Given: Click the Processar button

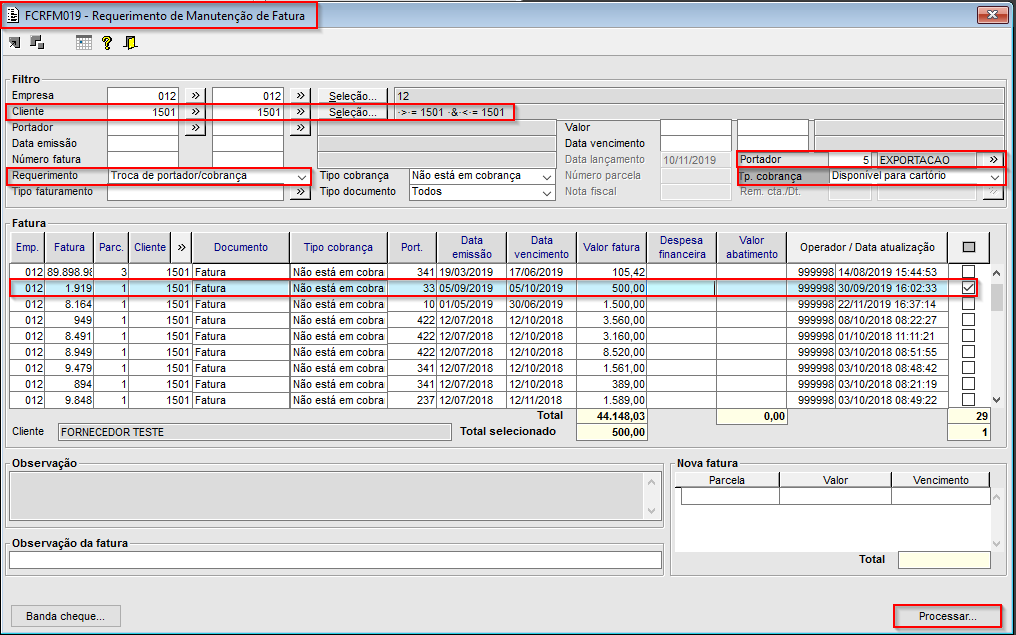Looking at the screenshot, I should [947, 616].
